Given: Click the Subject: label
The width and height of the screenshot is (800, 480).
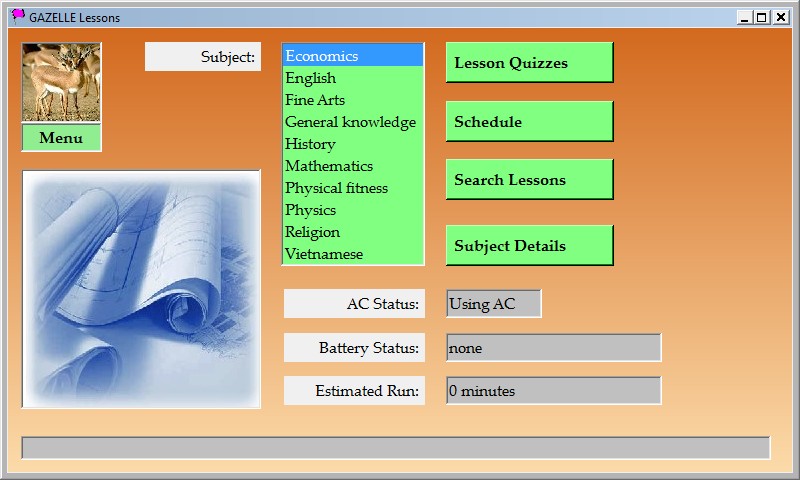Looking at the screenshot, I should tap(203, 57).
